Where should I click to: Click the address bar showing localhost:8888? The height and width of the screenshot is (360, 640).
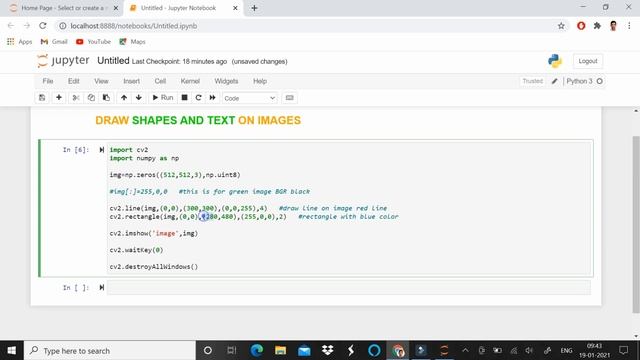310,26
